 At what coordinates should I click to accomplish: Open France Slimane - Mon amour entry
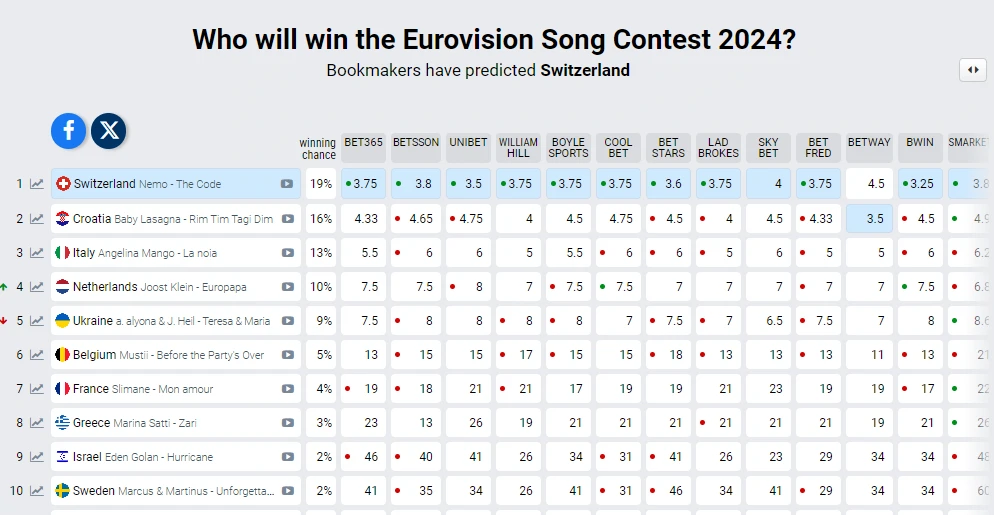coord(143,389)
